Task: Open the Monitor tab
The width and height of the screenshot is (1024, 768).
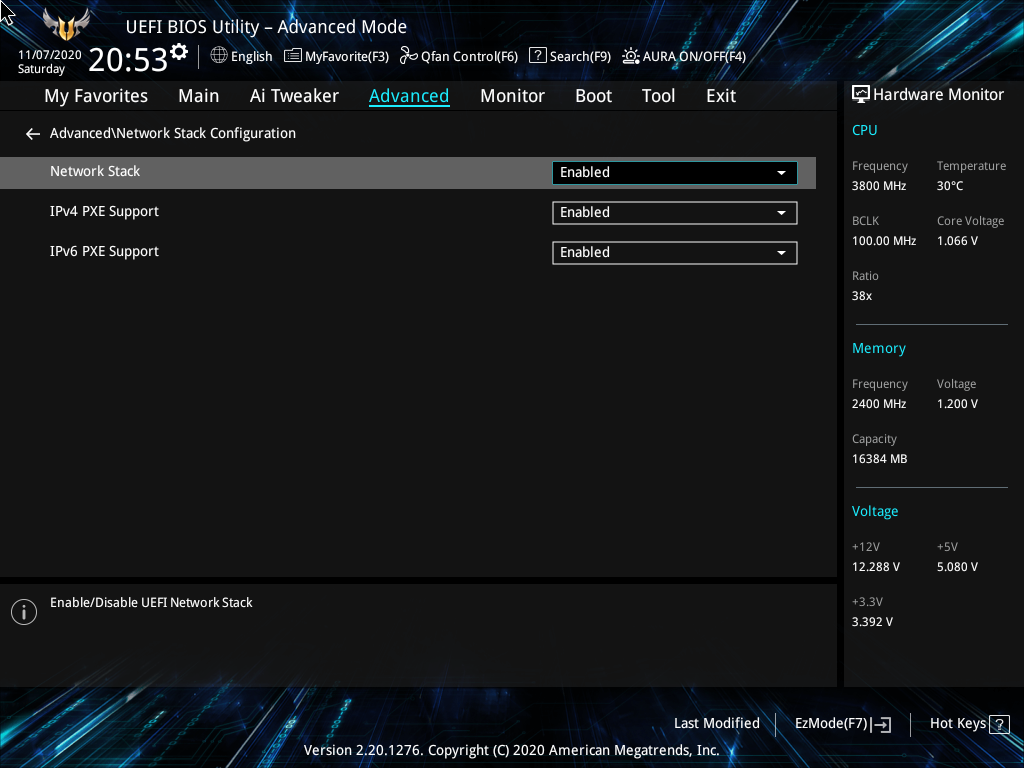Action: (x=512, y=96)
